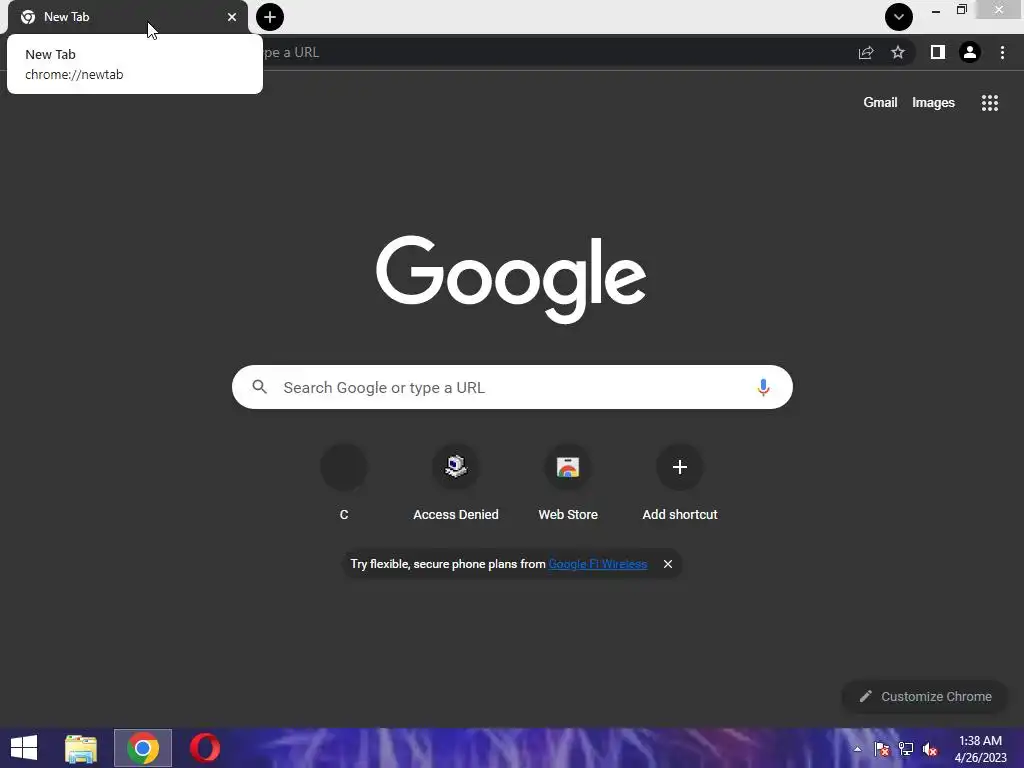Open the network status tray icon

[x=906, y=749]
